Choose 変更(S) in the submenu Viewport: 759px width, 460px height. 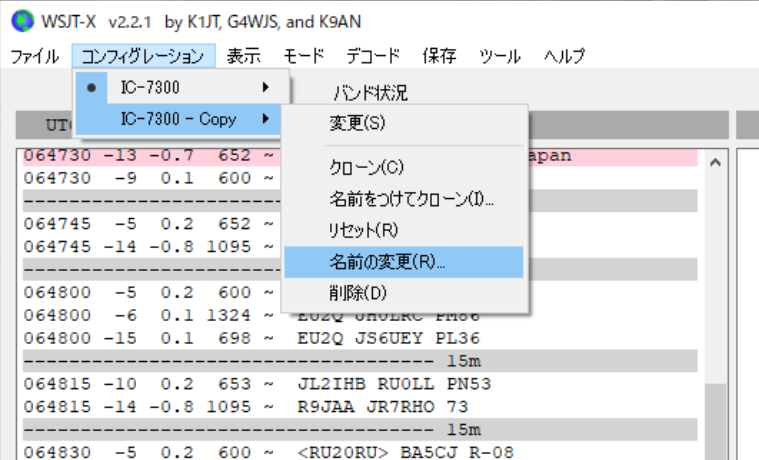click(x=404, y=123)
